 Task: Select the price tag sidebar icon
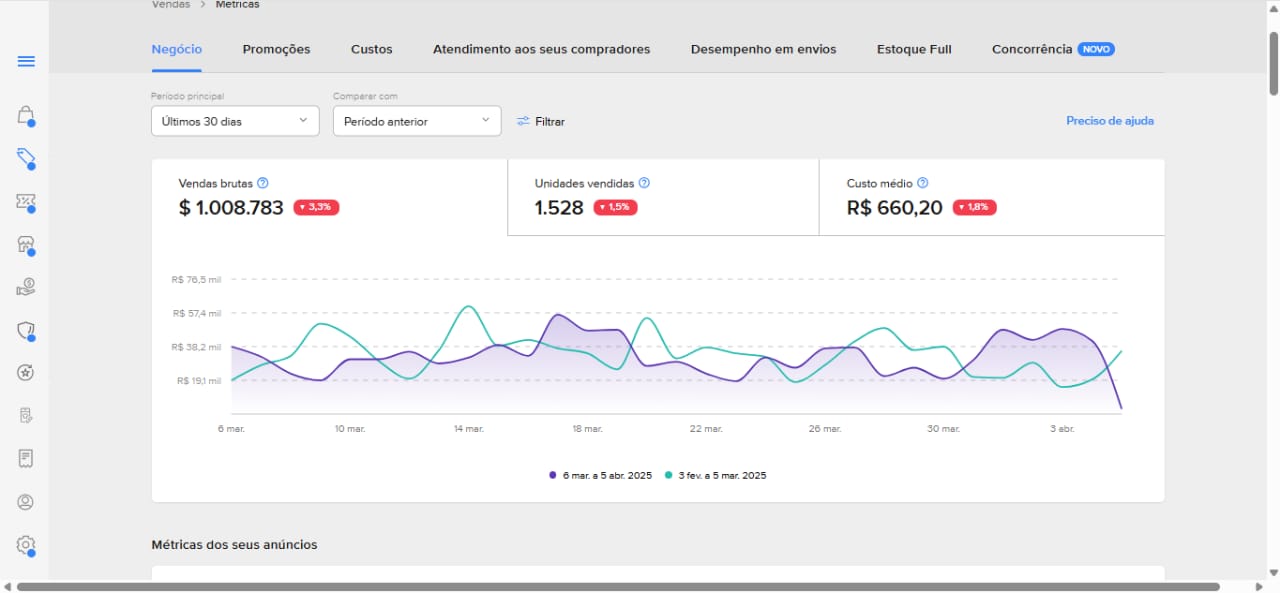click(26, 158)
